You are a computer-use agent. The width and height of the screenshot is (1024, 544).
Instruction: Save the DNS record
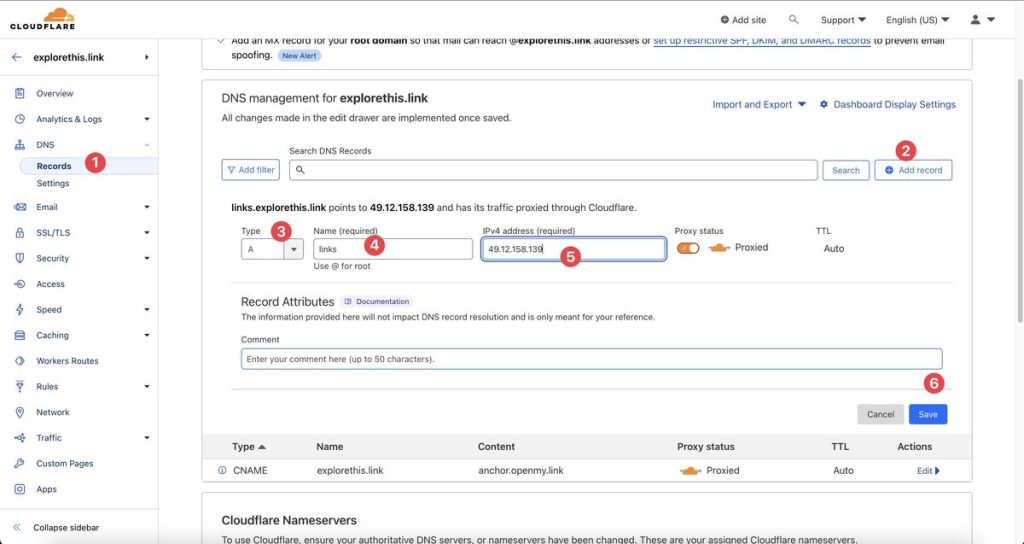pos(927,414)
